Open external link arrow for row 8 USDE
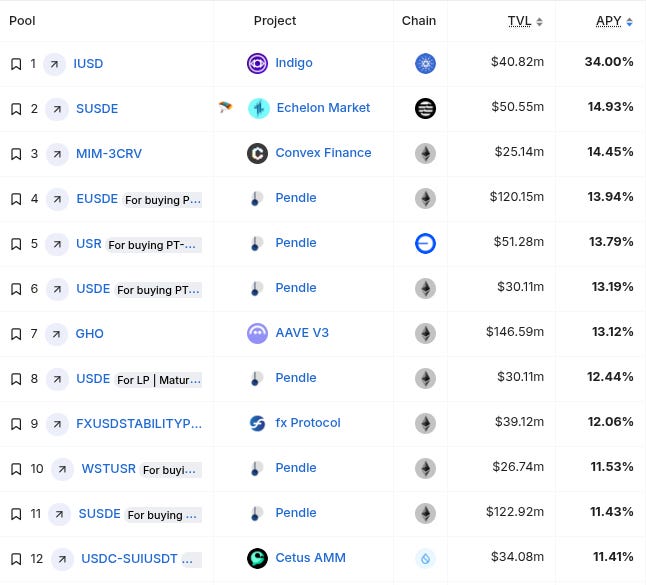Image resolution: width=646 pixels, height=585 pixels. [57, 379]
